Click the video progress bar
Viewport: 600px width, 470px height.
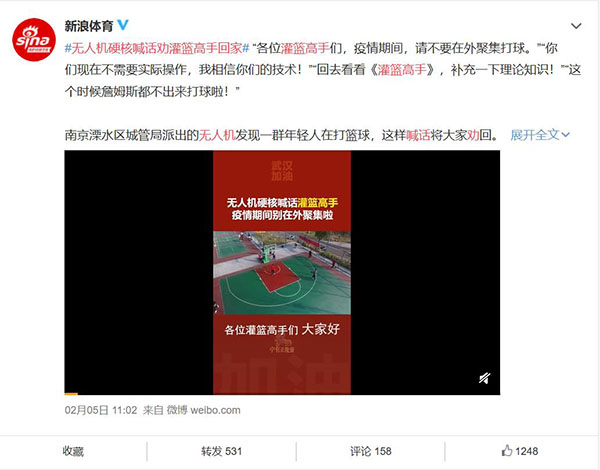tap(282, 393)
